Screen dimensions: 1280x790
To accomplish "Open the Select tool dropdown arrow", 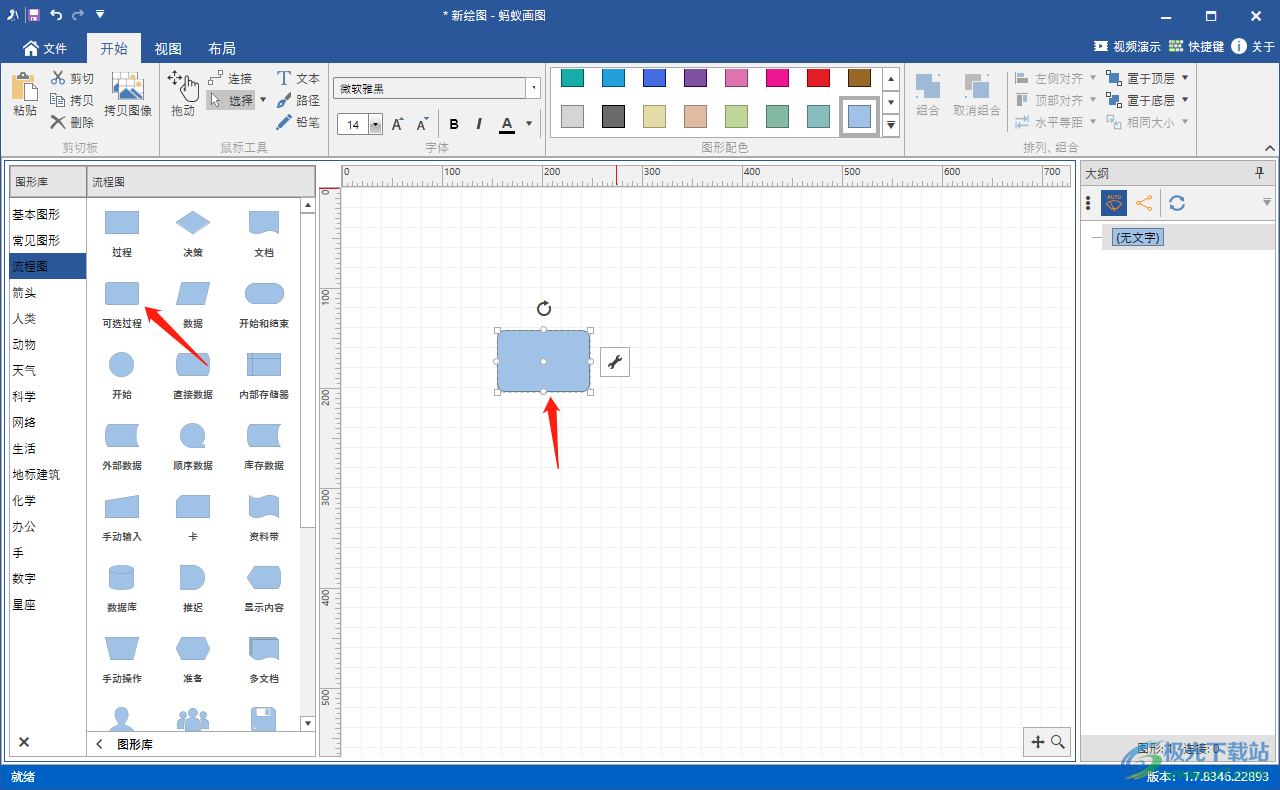I will pyautogui.click(x=263, y=100).
